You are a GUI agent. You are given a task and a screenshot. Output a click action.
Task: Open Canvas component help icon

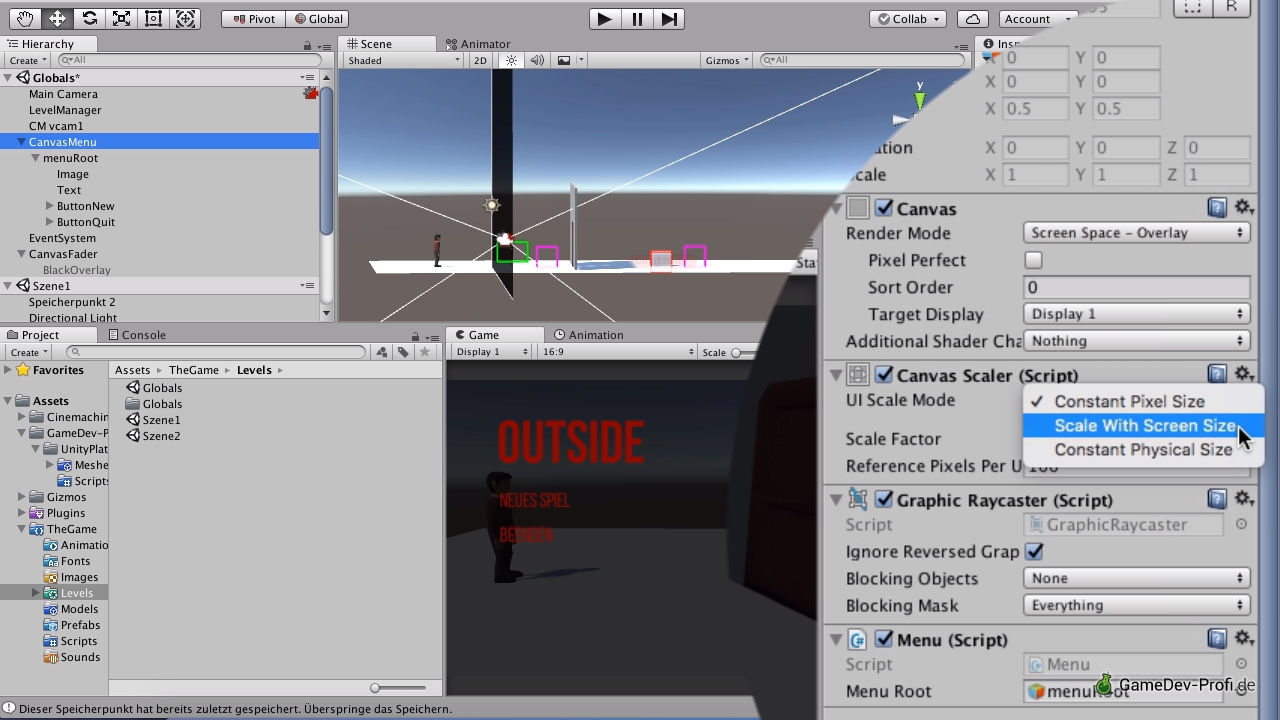(x=1217, y=208)
